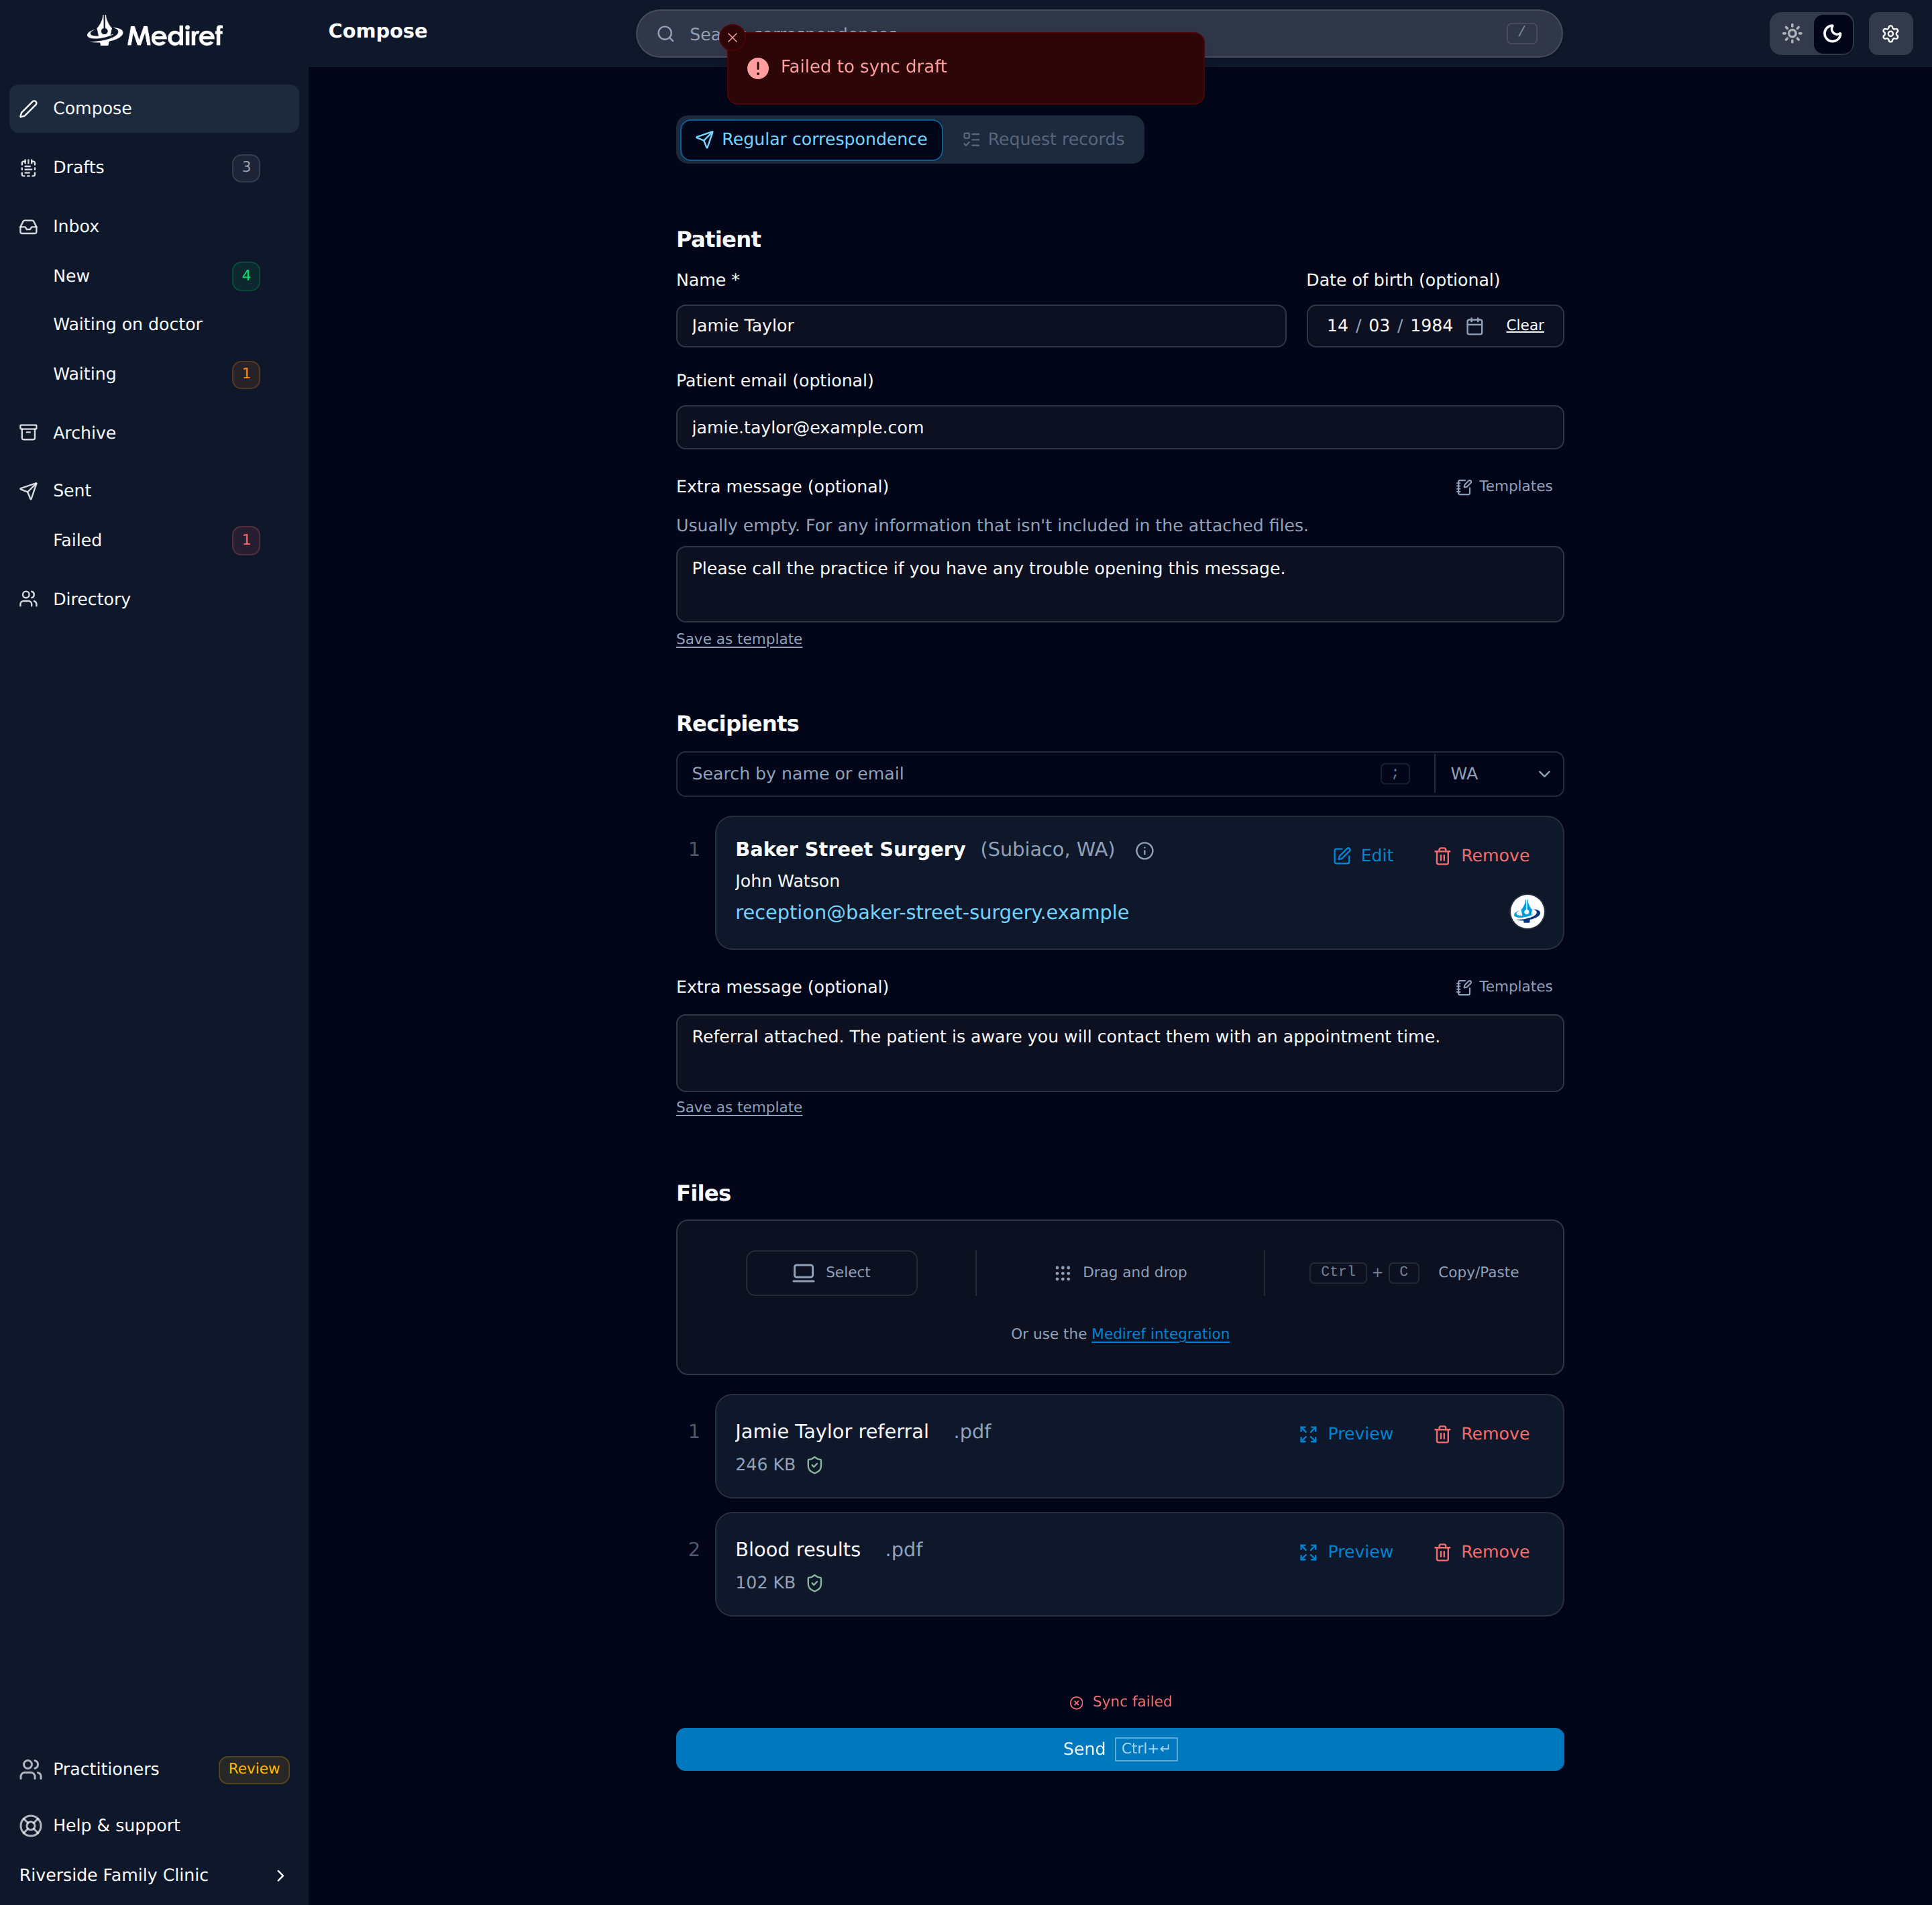
Task: Open Practitioners Review page
Action: pyautogui.click(x=154, y=1769)
